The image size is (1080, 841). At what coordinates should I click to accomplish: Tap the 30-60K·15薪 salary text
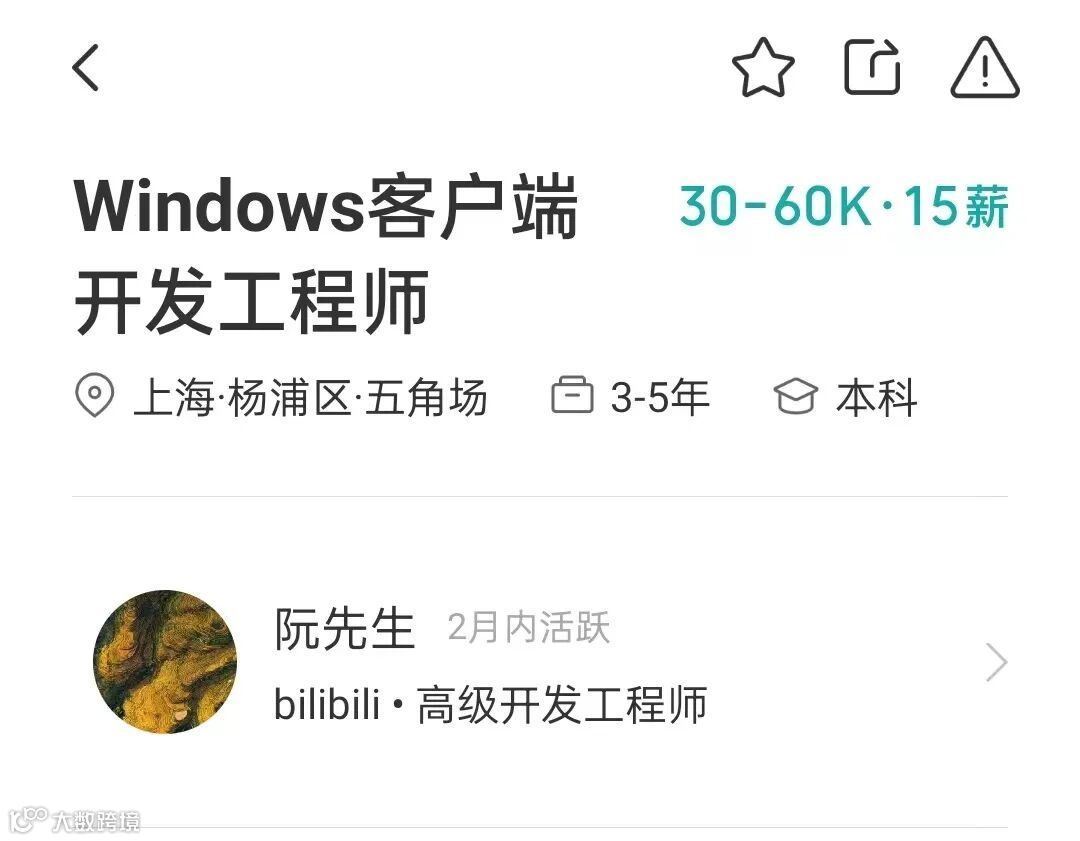click(x=844, y=206)
